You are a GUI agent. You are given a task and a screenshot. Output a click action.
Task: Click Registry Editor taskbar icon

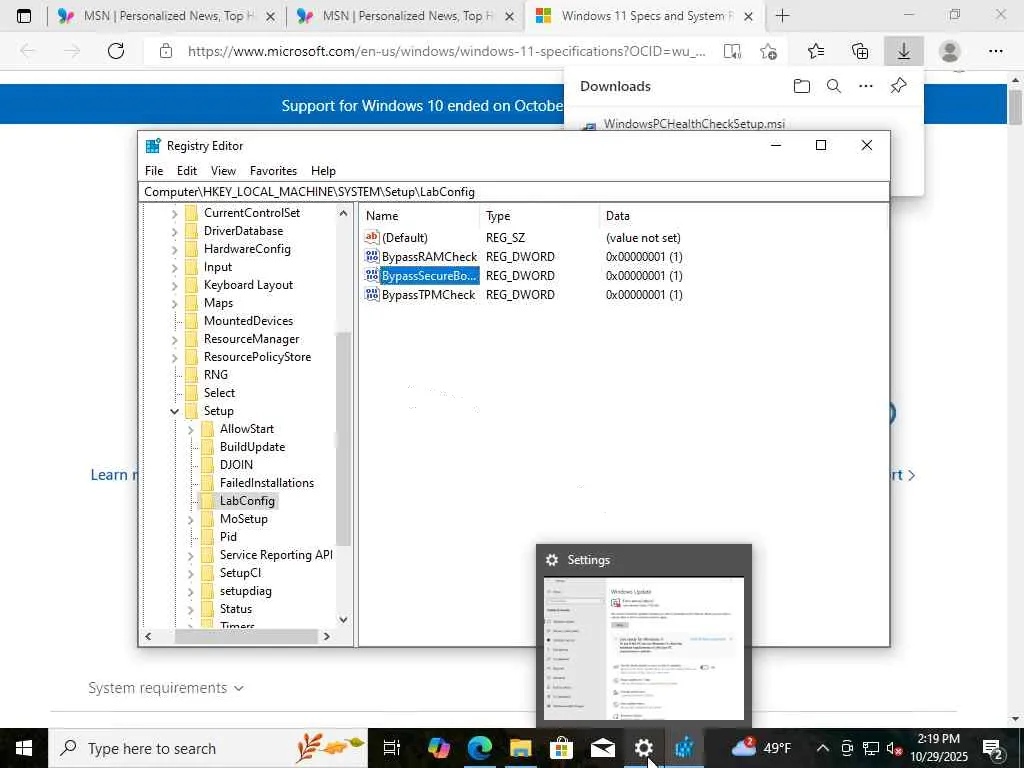pyautogui.click(x=684, y=748)
